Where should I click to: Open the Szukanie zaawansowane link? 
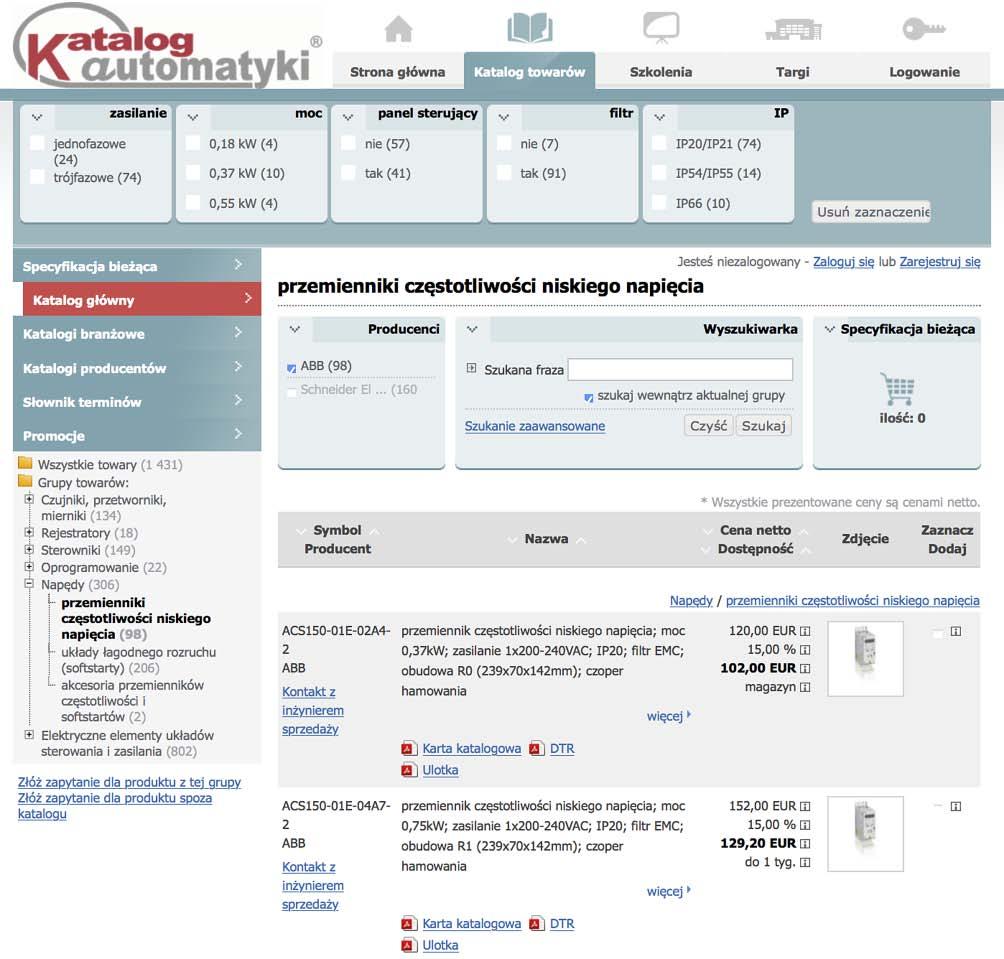[535, 426]
